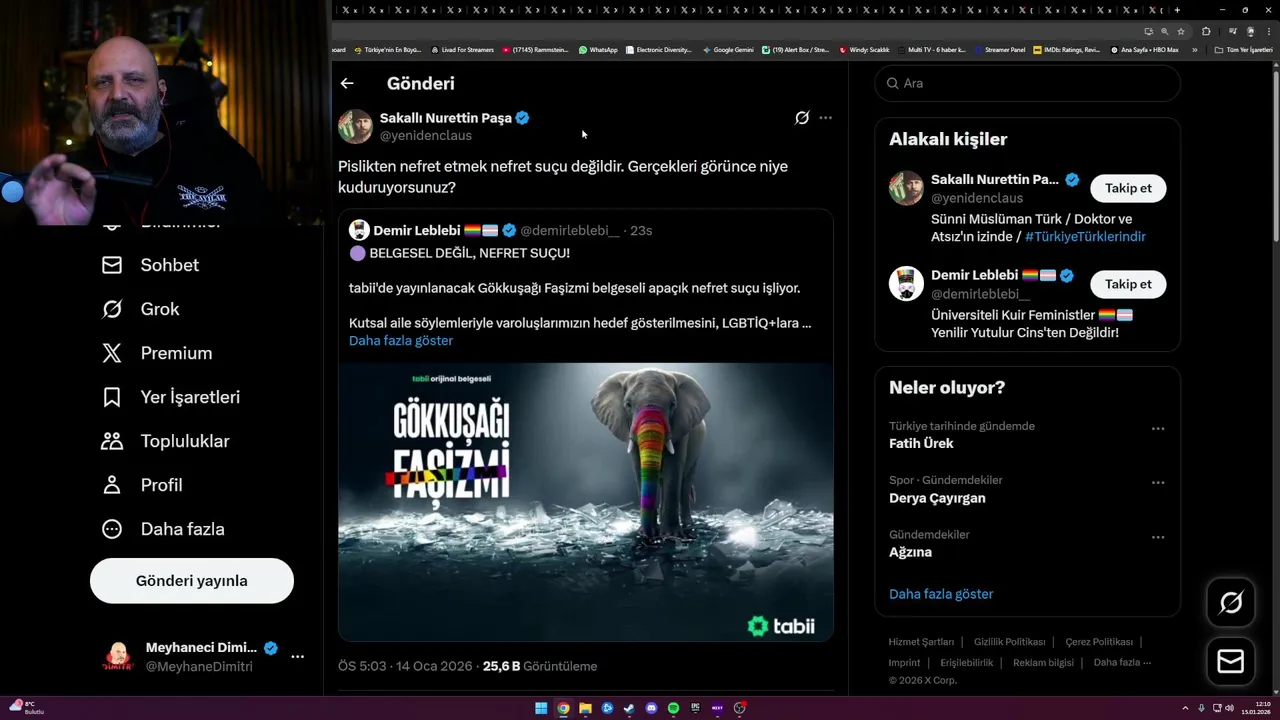Open Gizlilik Politikası footer link
Screen dimensions: 1280x720
pyautogui.click(x=1009, y=642)
